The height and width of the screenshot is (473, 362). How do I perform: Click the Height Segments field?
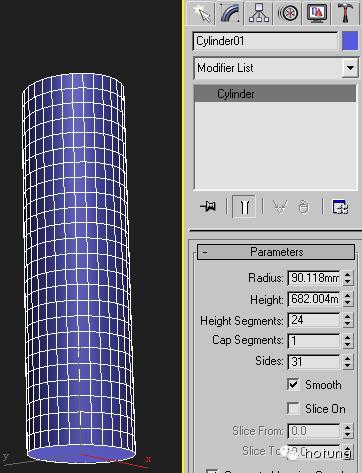click(x=314, y=320)
